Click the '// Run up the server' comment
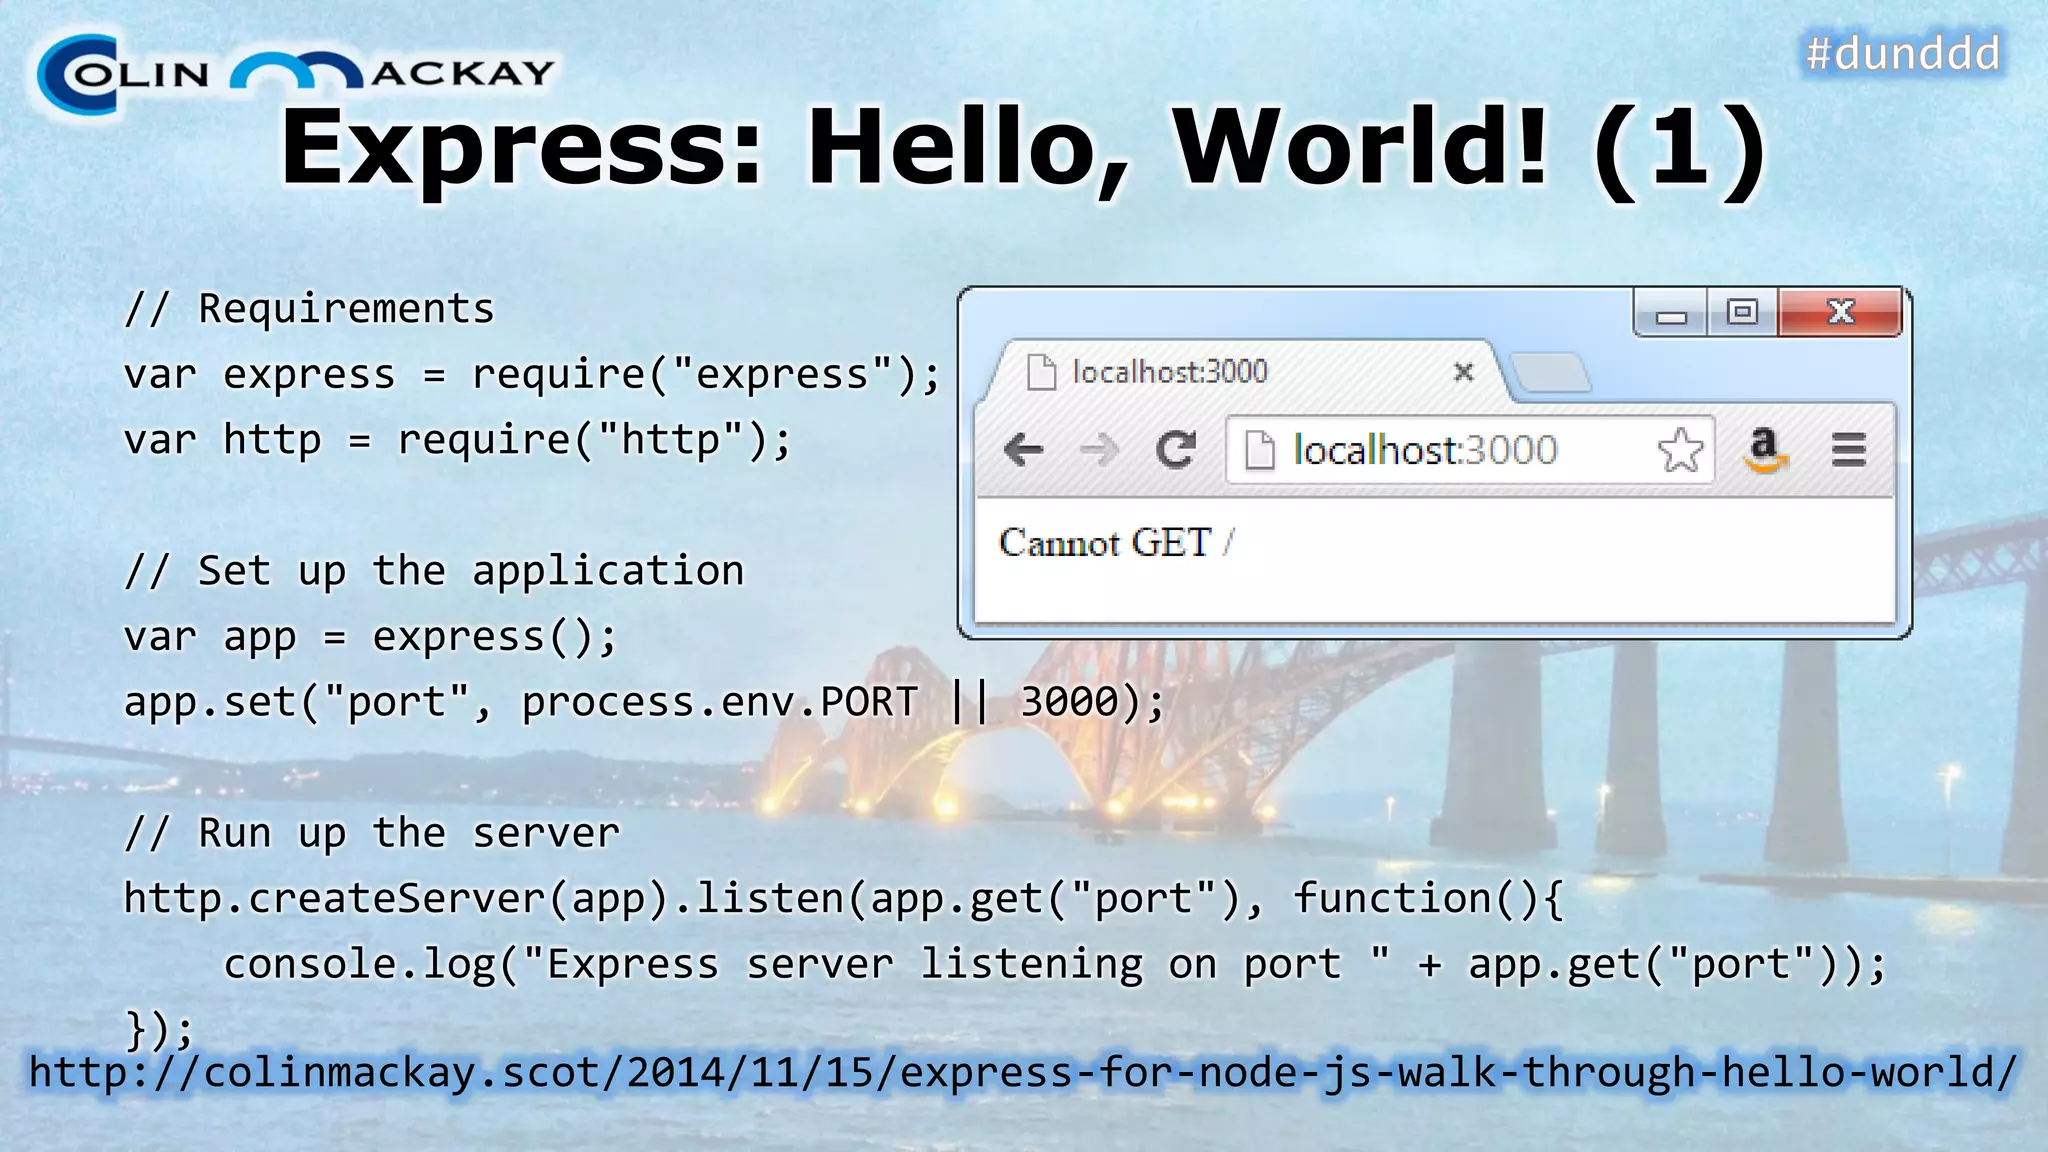The width and height of the screenshot is (2048, 1152). [x=372, y=833]
